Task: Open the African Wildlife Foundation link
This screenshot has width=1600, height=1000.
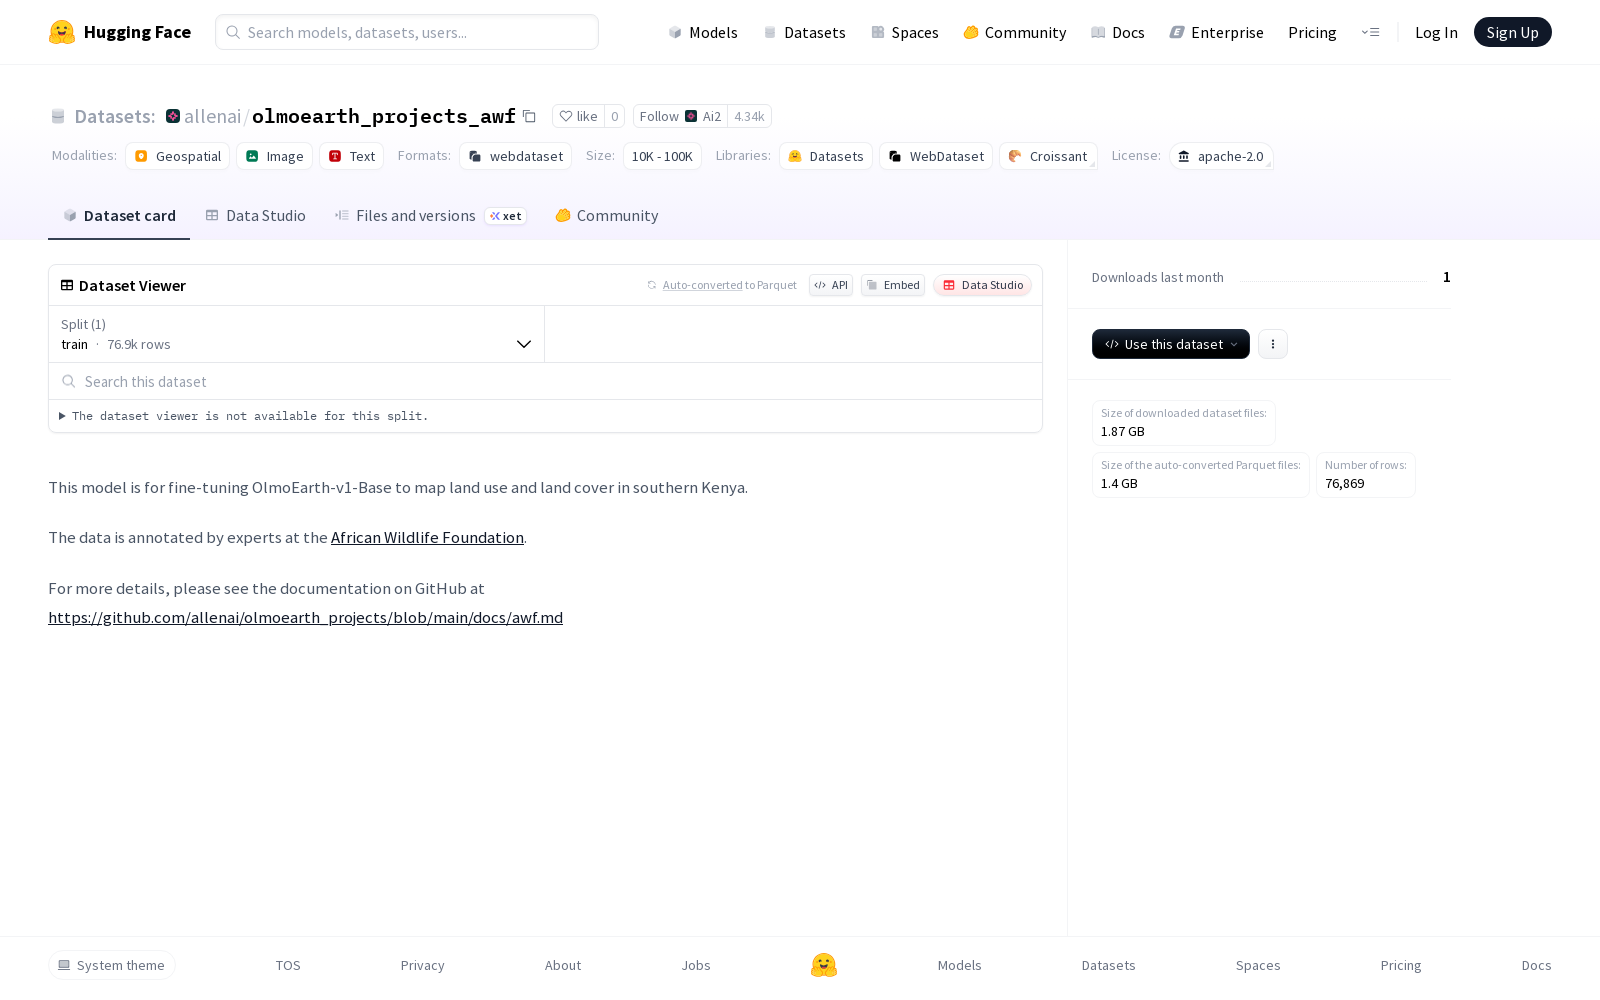Action: (427, 538)
